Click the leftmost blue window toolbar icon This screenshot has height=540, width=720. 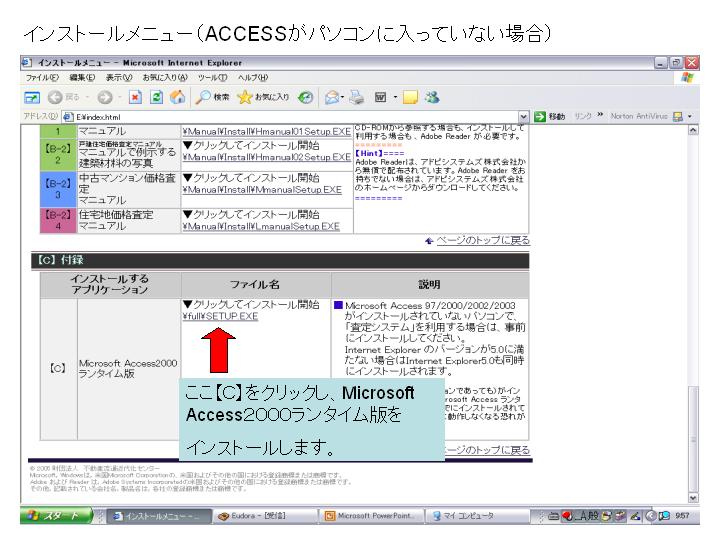pyautogui.click(x=32, y=97)
